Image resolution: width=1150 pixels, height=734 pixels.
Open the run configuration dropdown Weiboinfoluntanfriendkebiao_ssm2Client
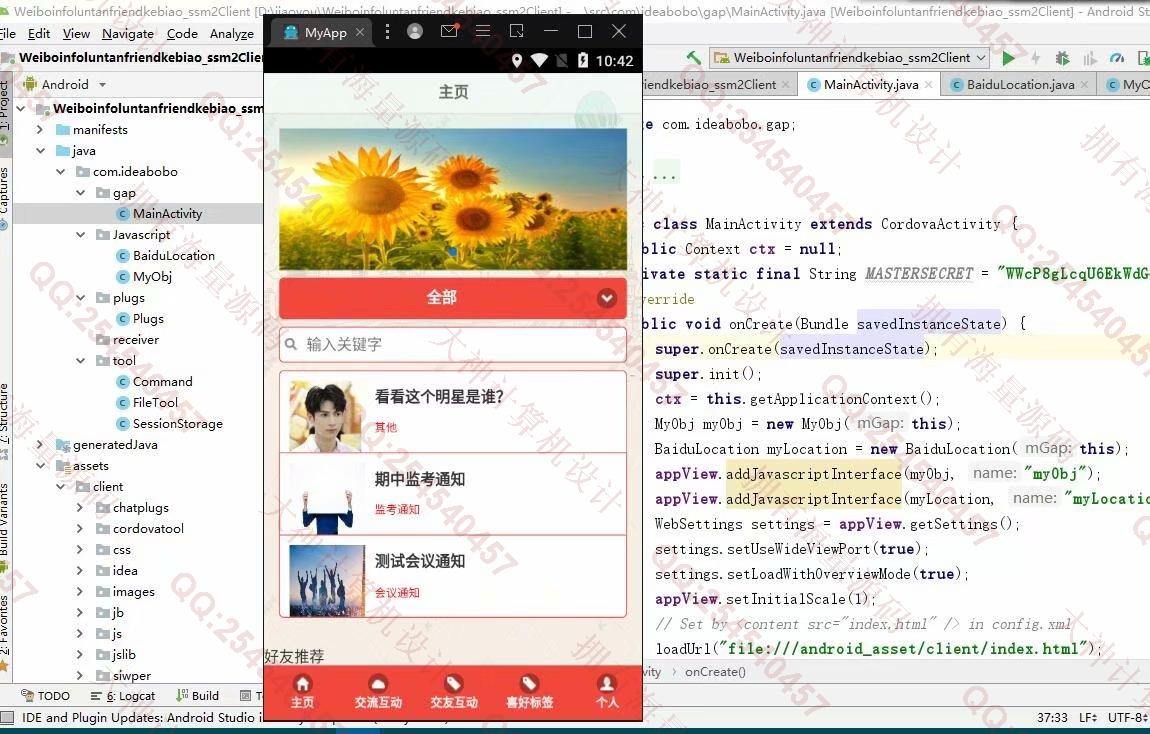851,57
